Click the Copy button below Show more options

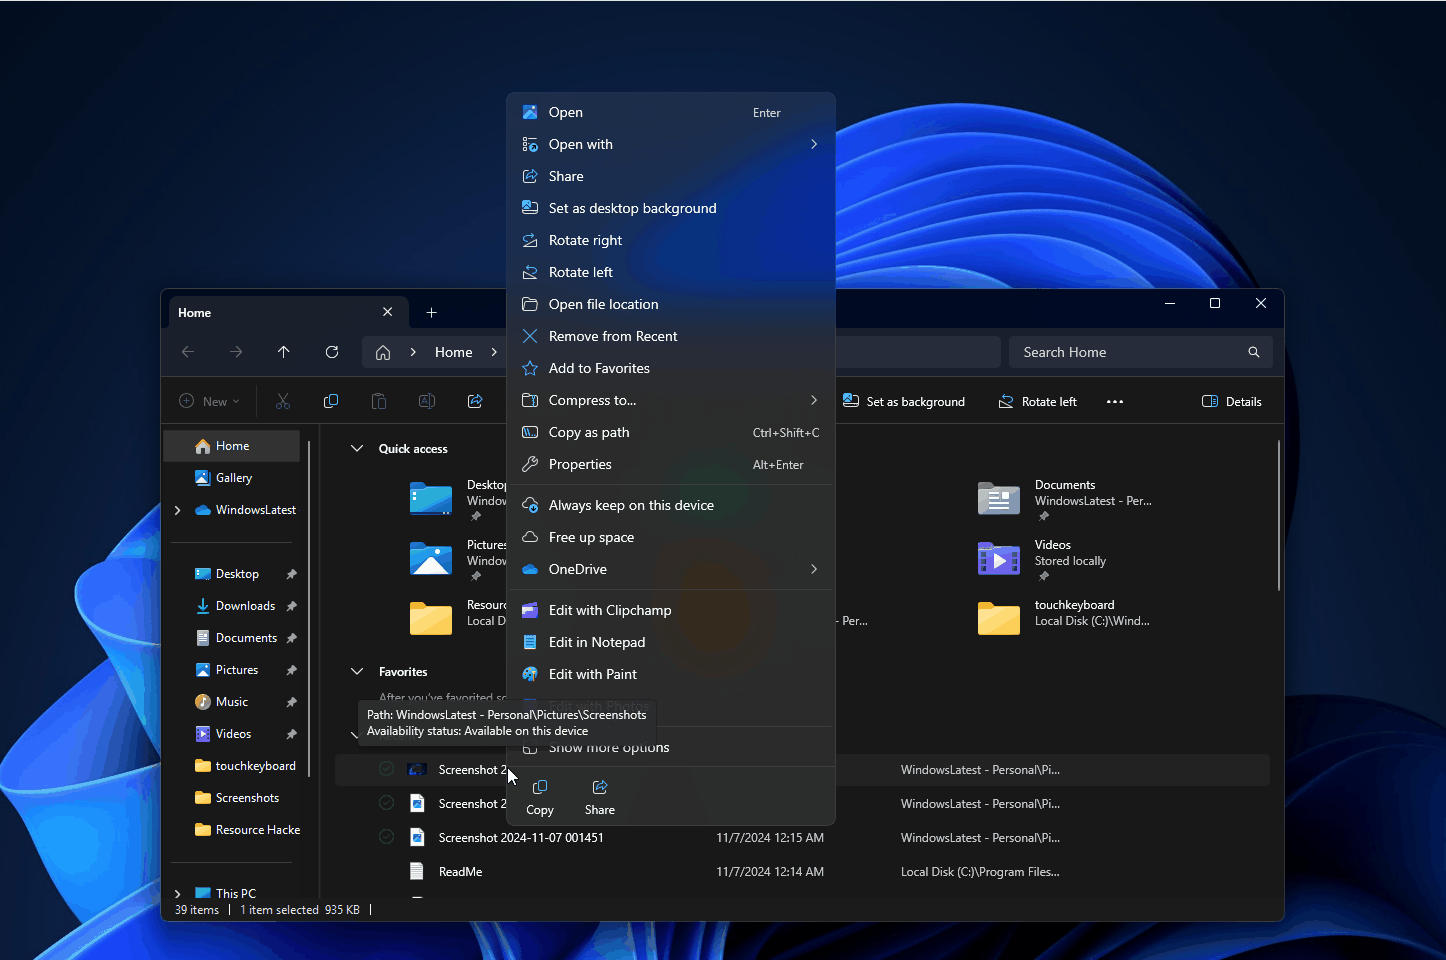(x=539, y=796)
